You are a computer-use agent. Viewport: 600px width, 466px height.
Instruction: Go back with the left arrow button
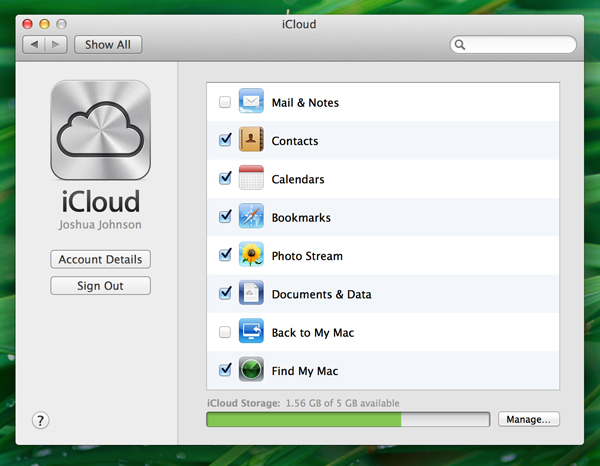[x=34, y=44]
